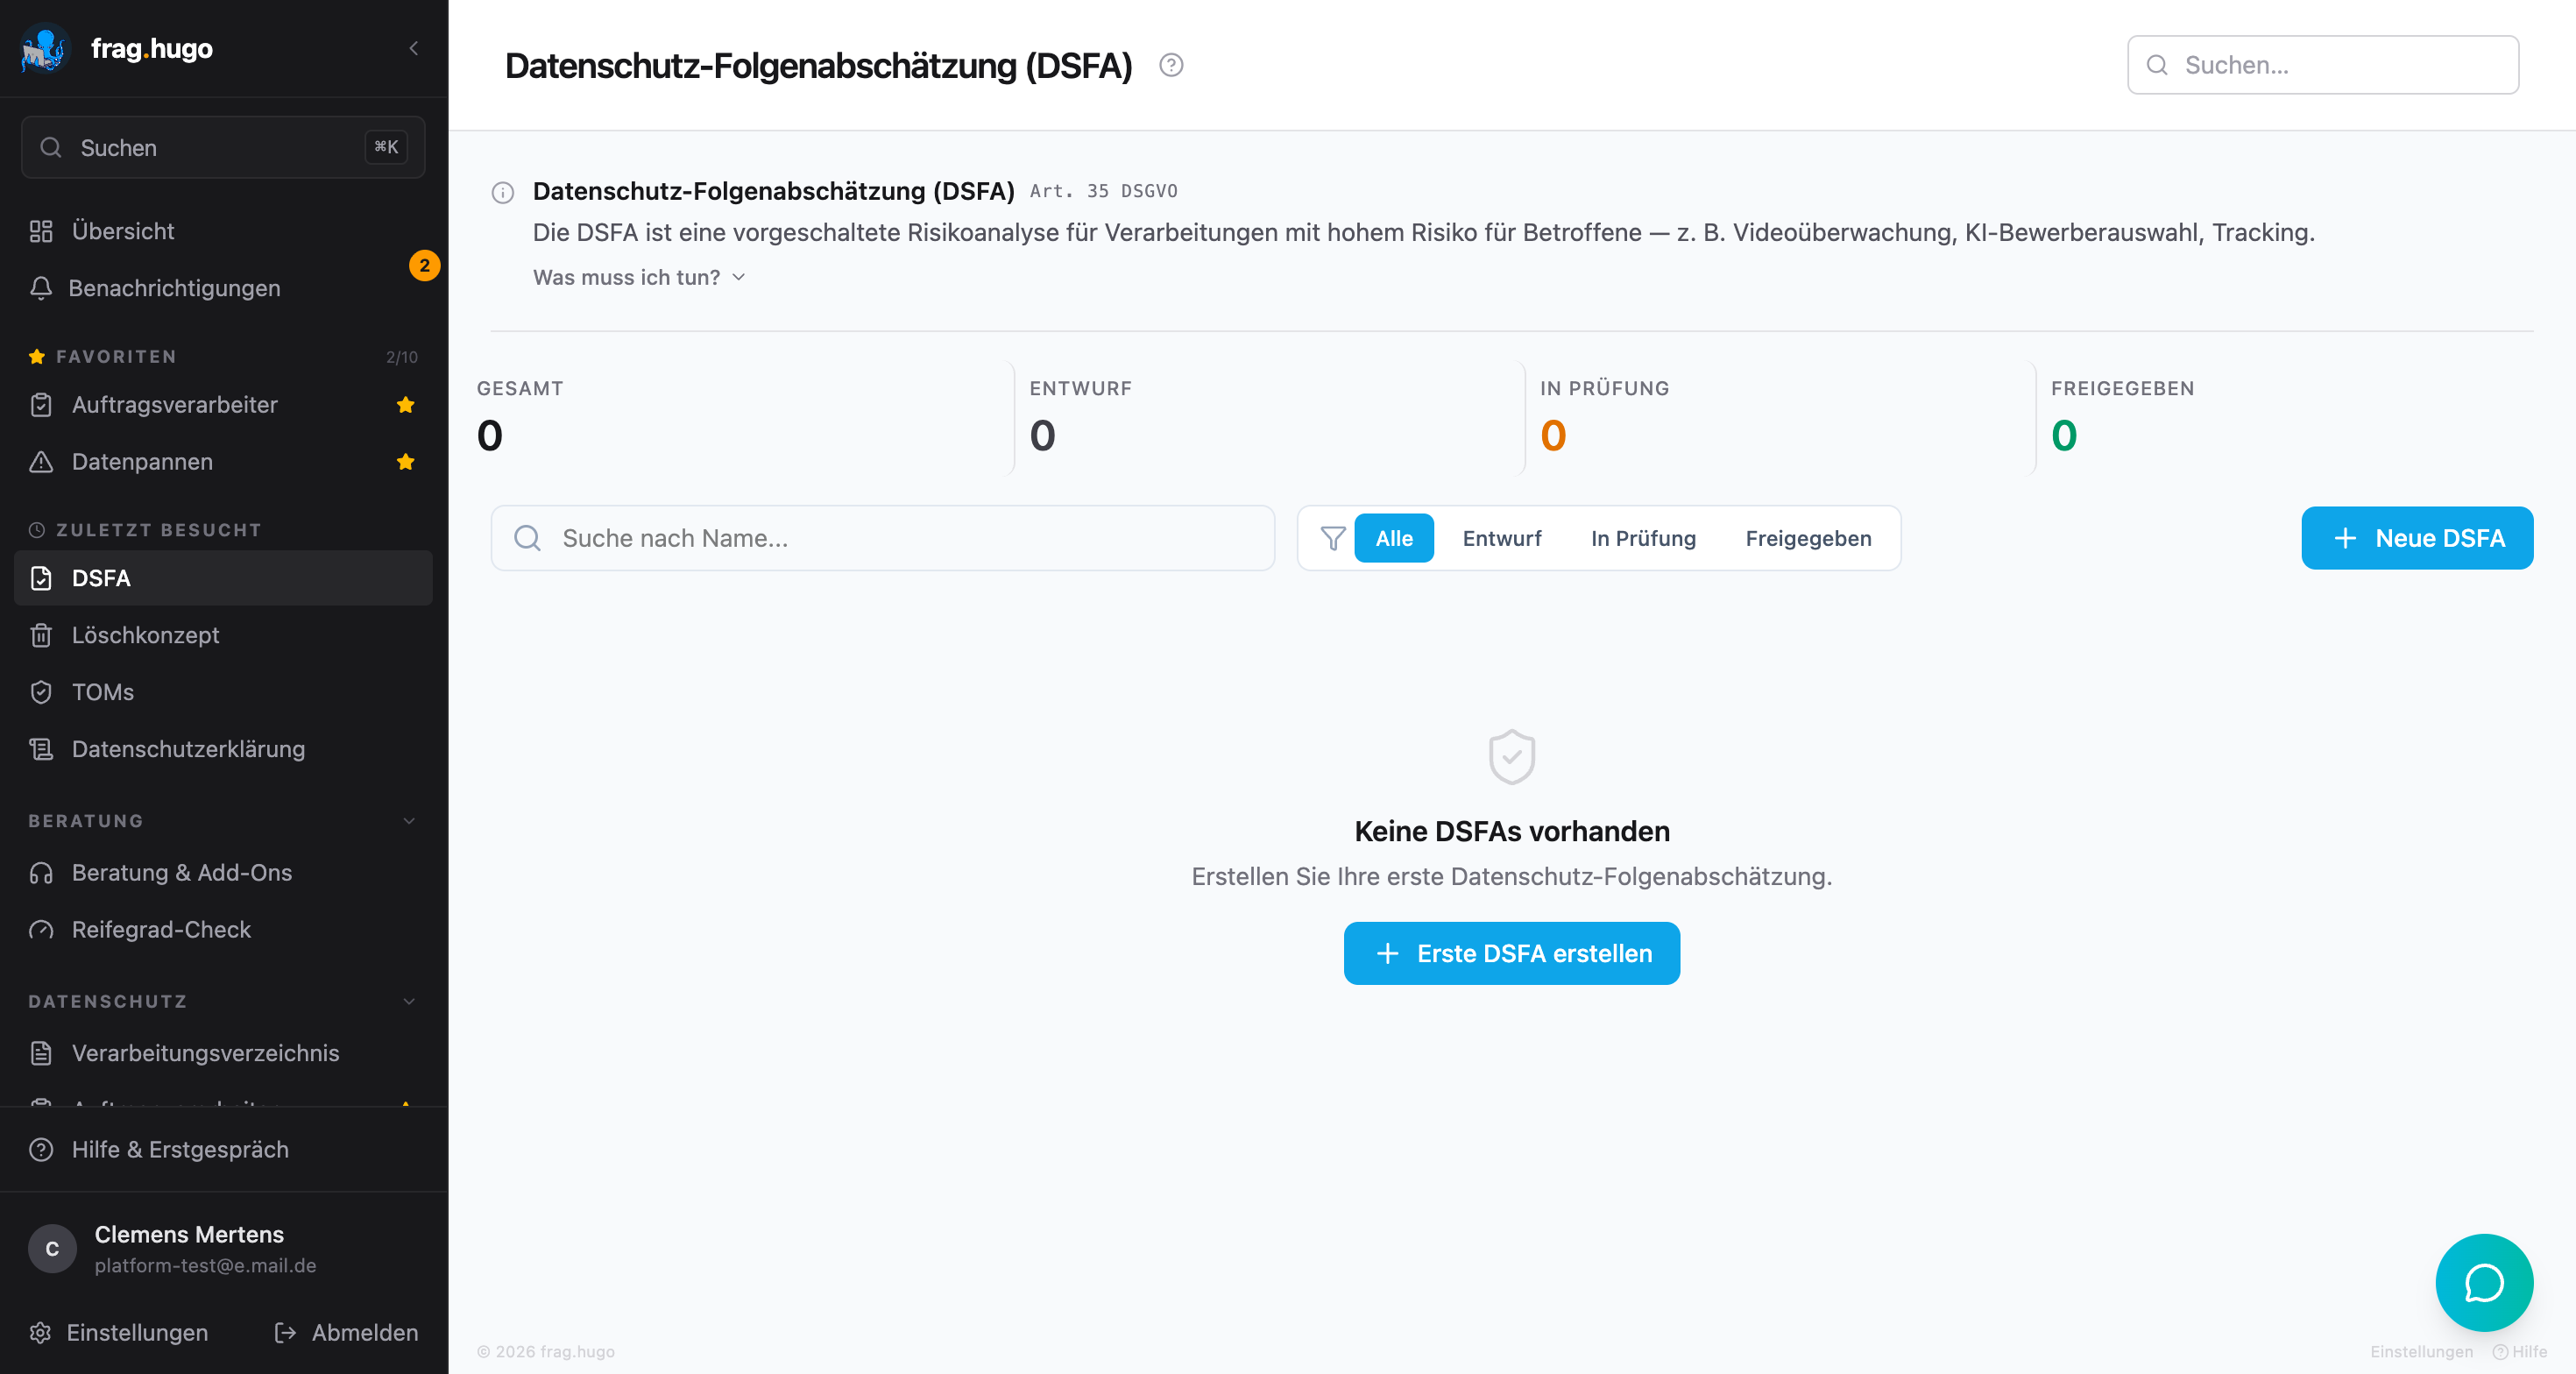Click the filter funnel icon
This screenshot has height=1374, width=2576.
1332,538
